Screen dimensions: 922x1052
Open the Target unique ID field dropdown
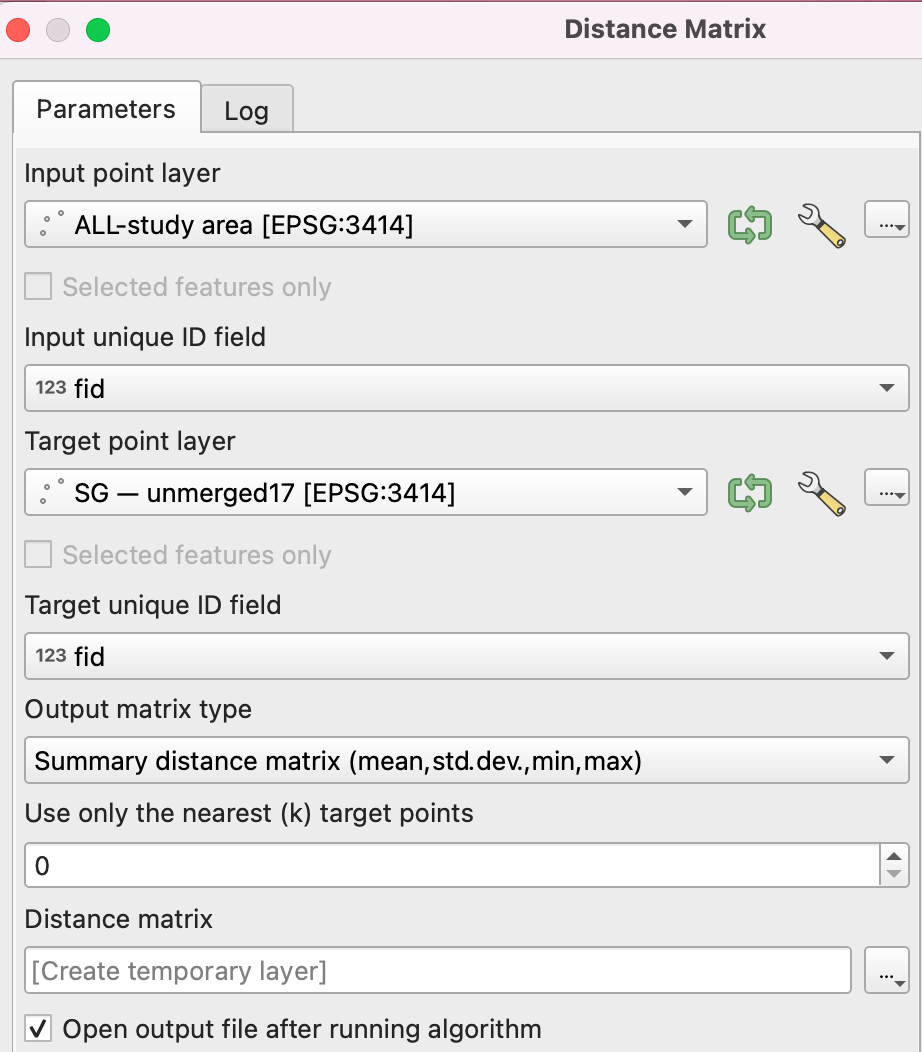pos(466,656)
